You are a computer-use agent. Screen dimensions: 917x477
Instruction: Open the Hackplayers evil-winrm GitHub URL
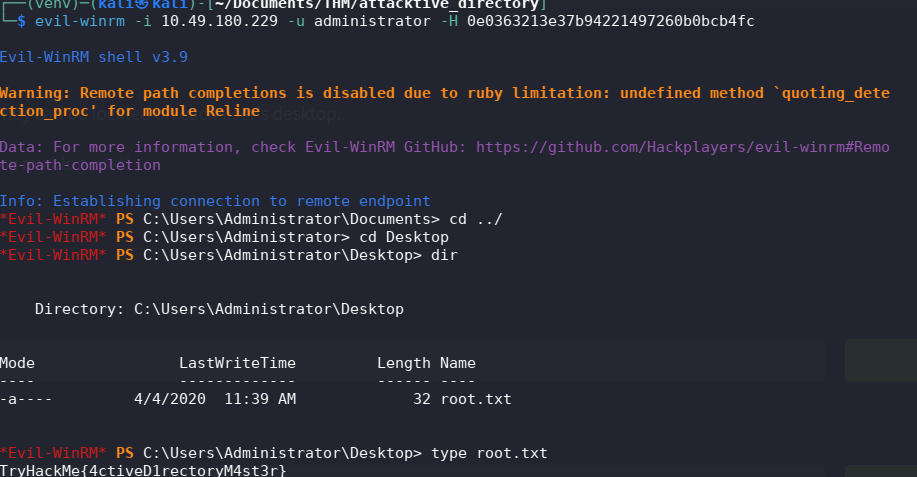(682, 147)
